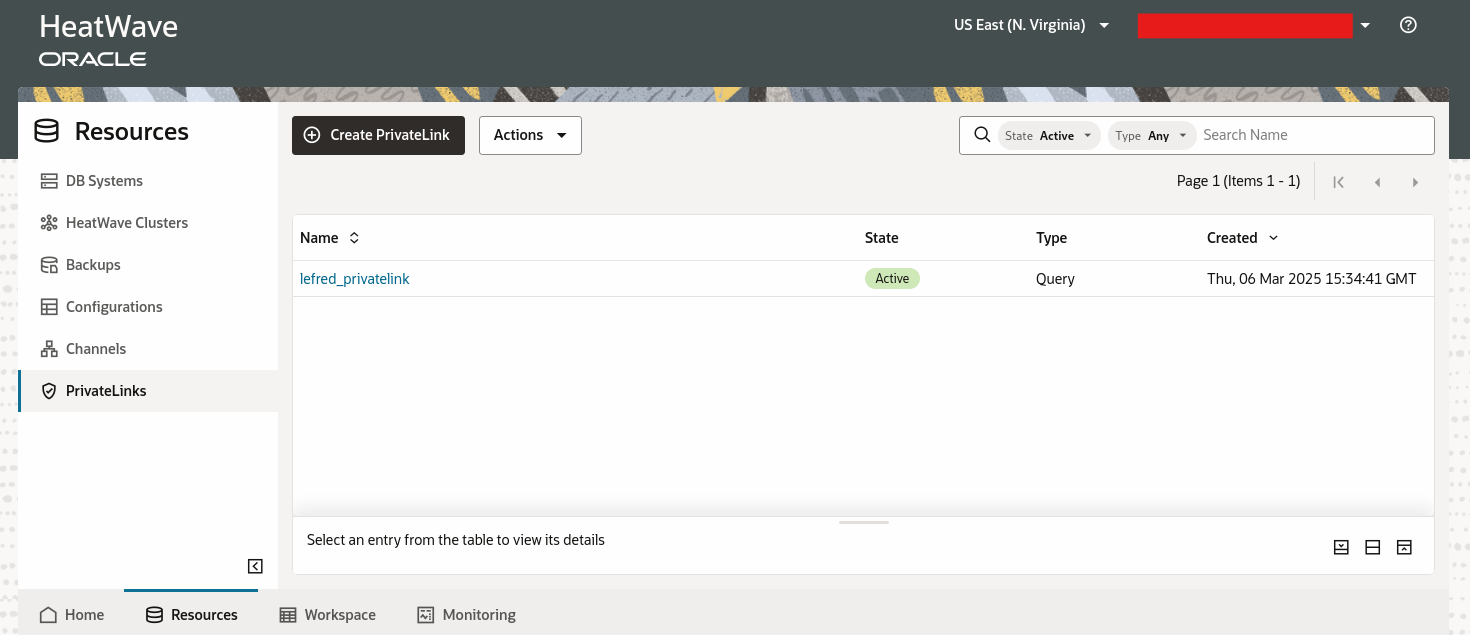Click the HeatWave Clusters sidebar icon
The width and height of the screenshot is (1470, 635).
click(49, 223)
